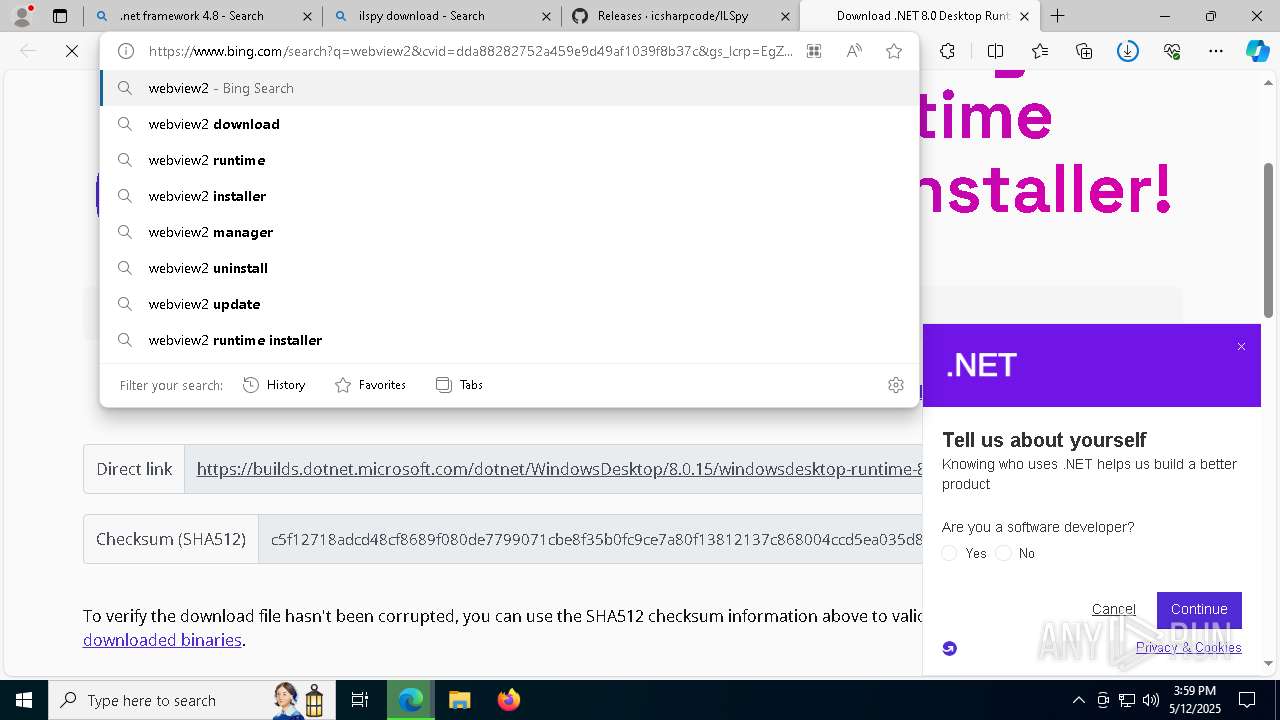
Task: Select Yes for software developer question
Action: coord(950,553)
